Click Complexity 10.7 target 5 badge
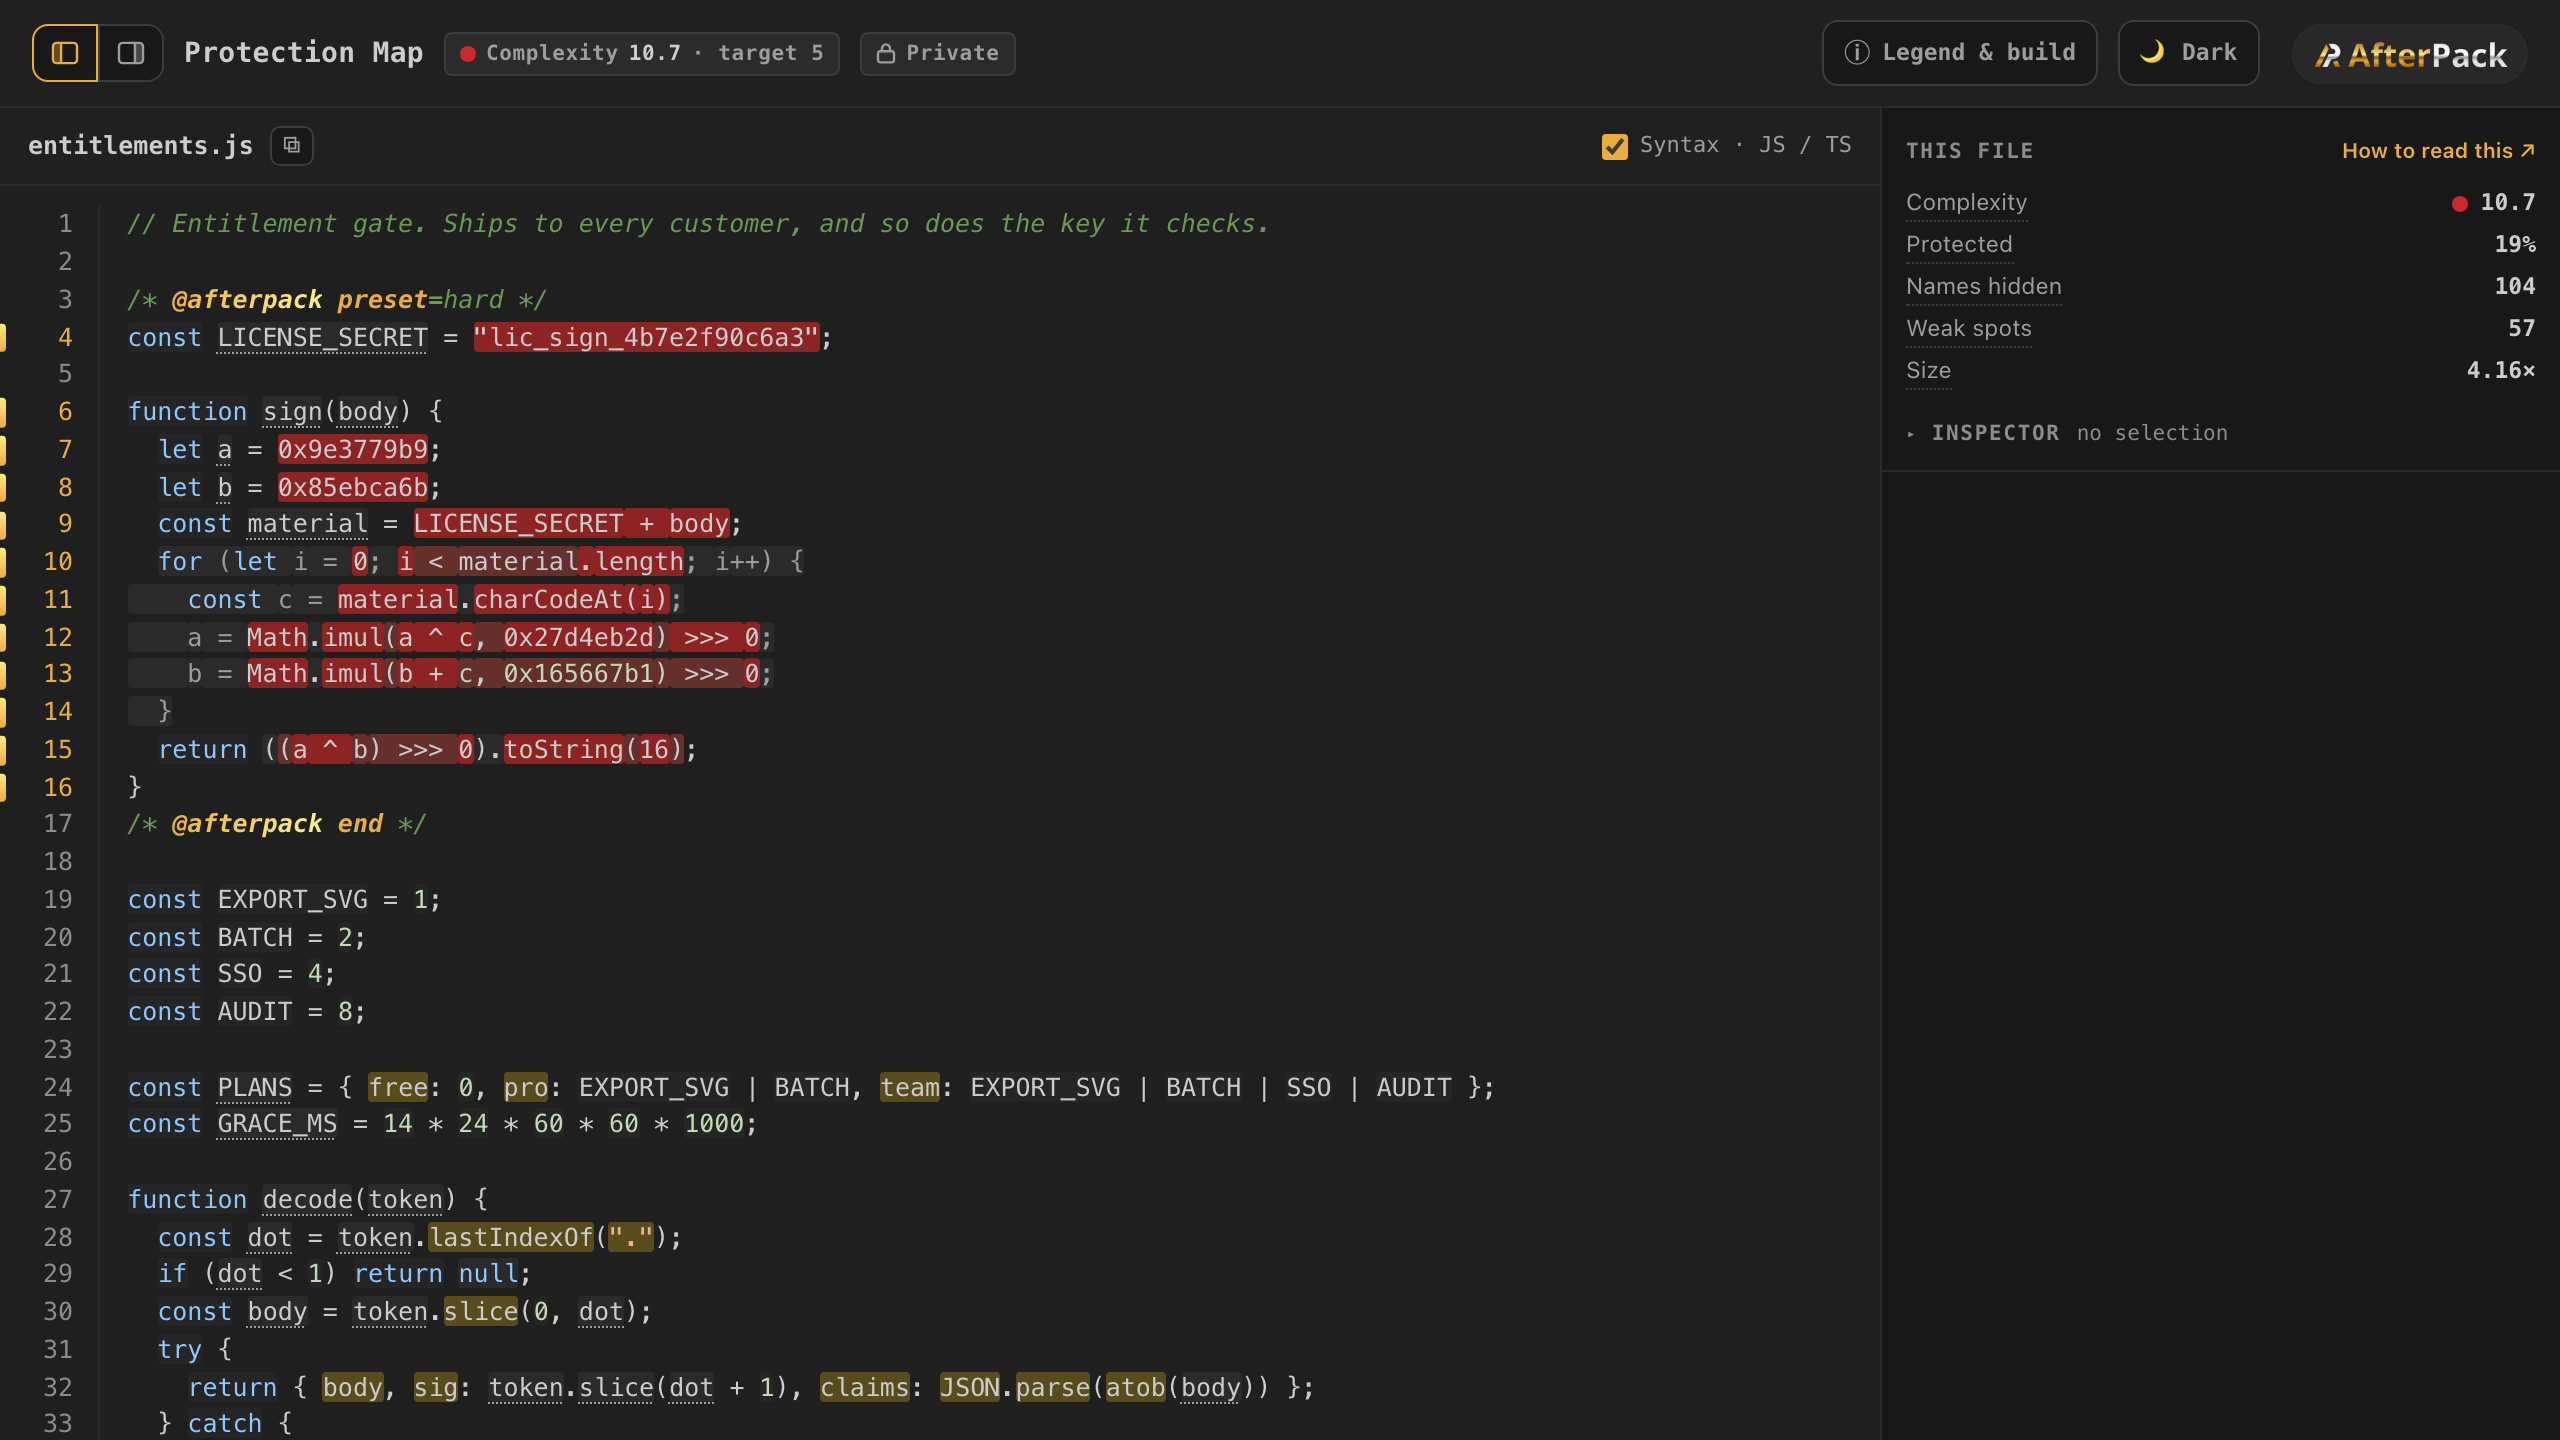 coord(641,54)
